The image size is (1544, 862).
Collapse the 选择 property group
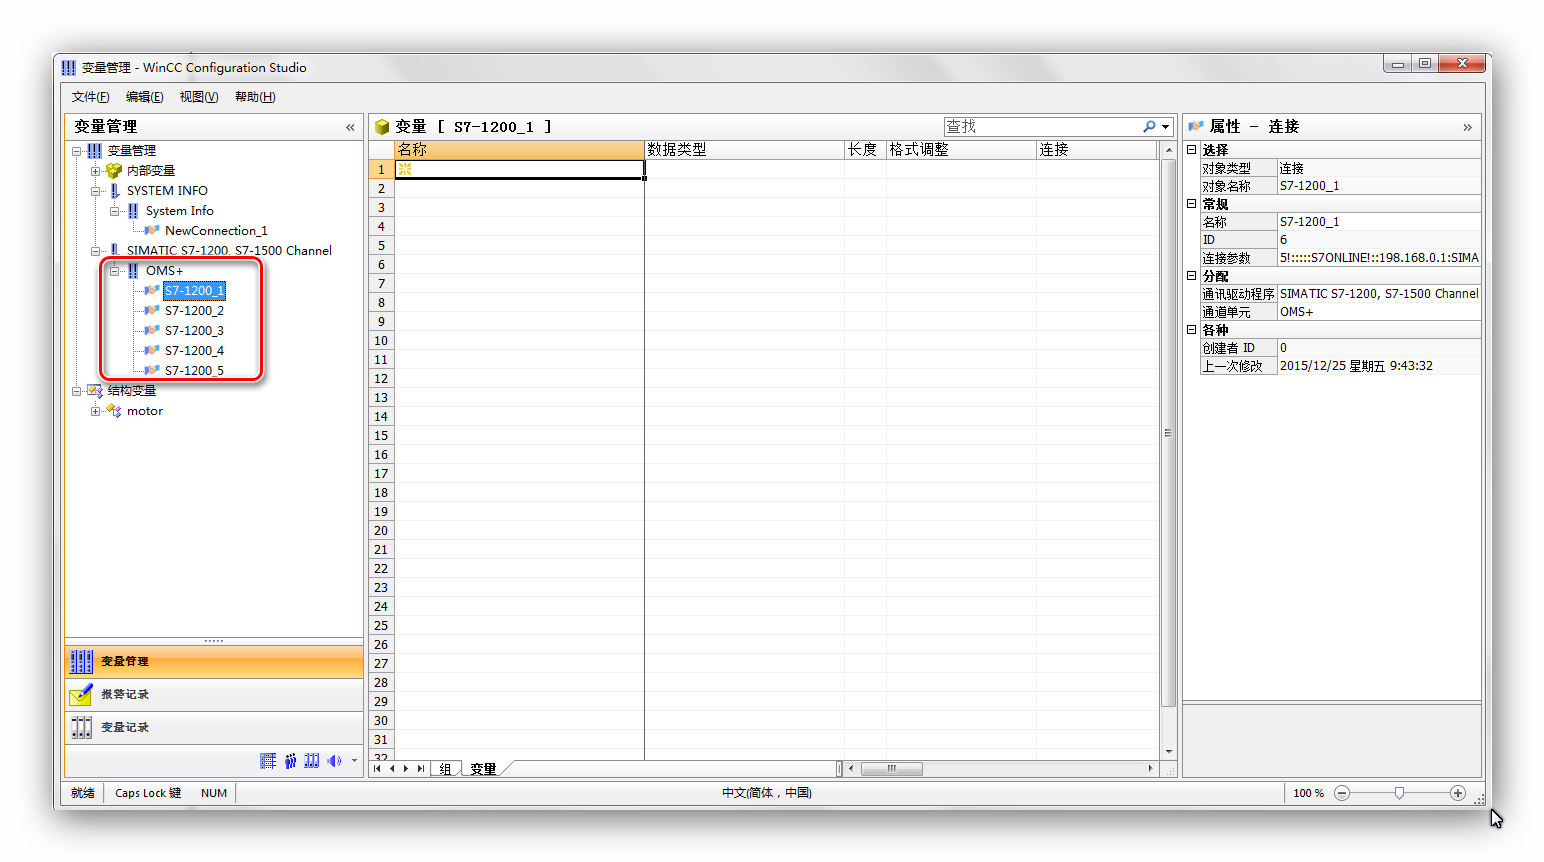coord(1192,149)
